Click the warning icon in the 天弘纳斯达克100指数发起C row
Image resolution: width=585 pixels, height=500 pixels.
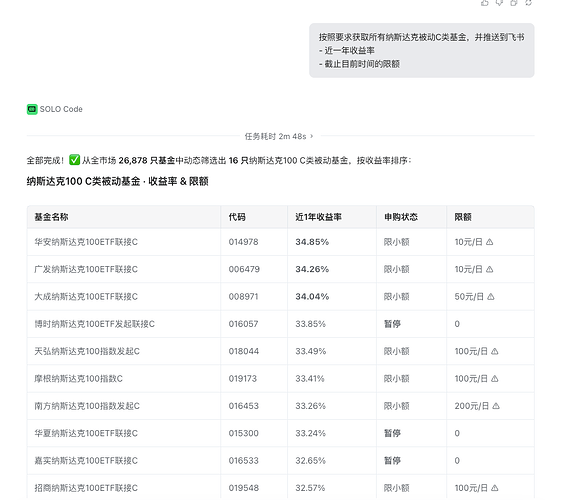tap(495, 351)
